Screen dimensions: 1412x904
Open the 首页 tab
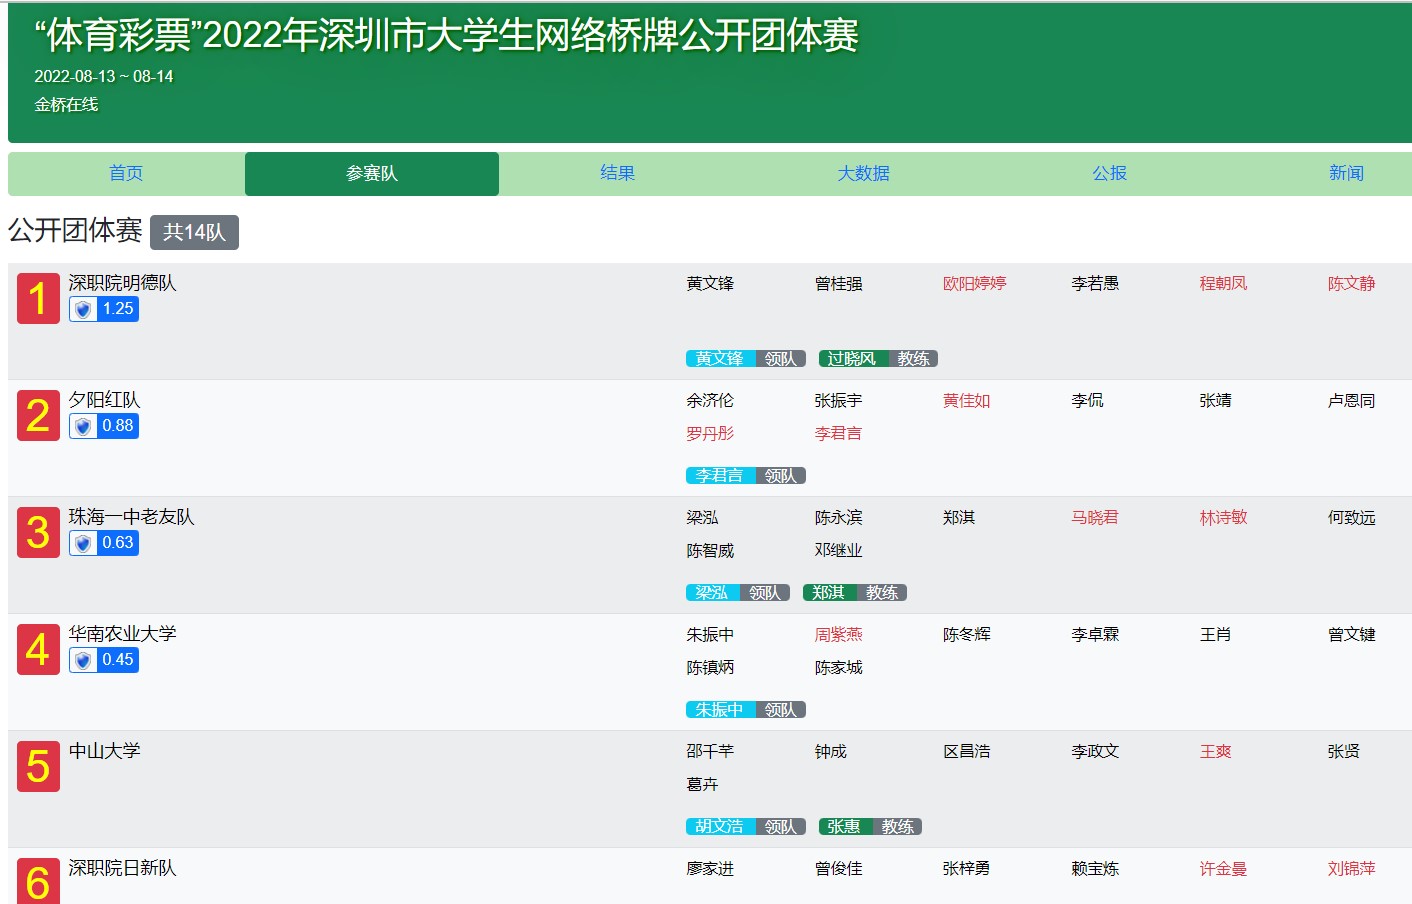[x=126, y=174]
